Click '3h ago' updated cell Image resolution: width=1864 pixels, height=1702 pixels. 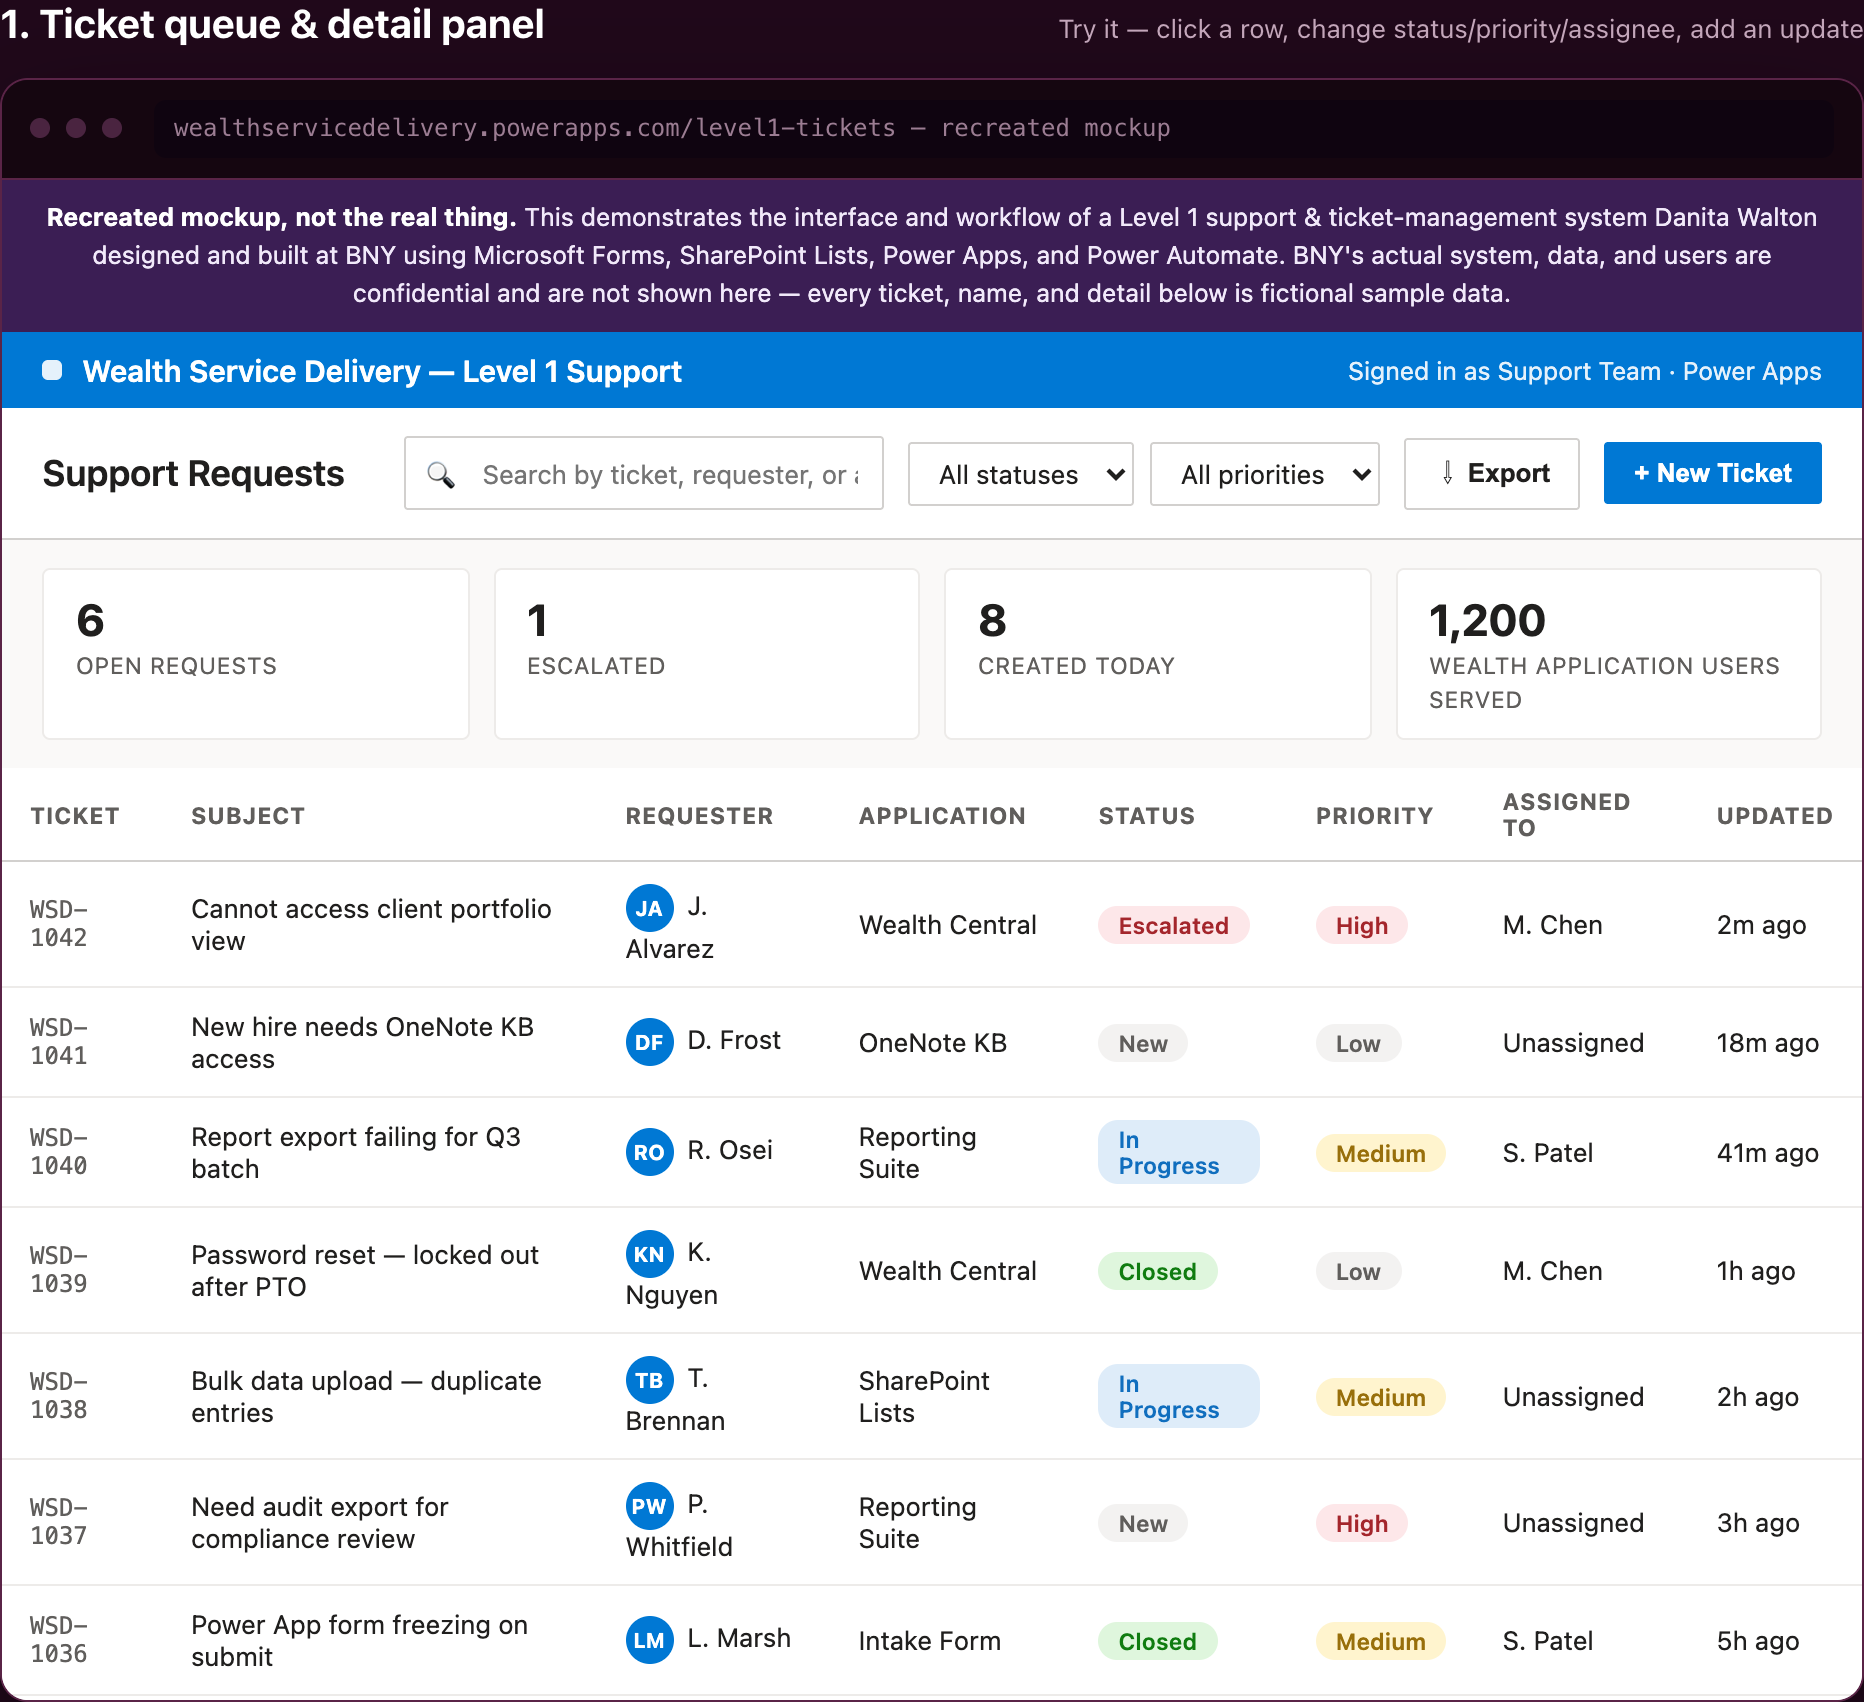coord(1757,1523)
